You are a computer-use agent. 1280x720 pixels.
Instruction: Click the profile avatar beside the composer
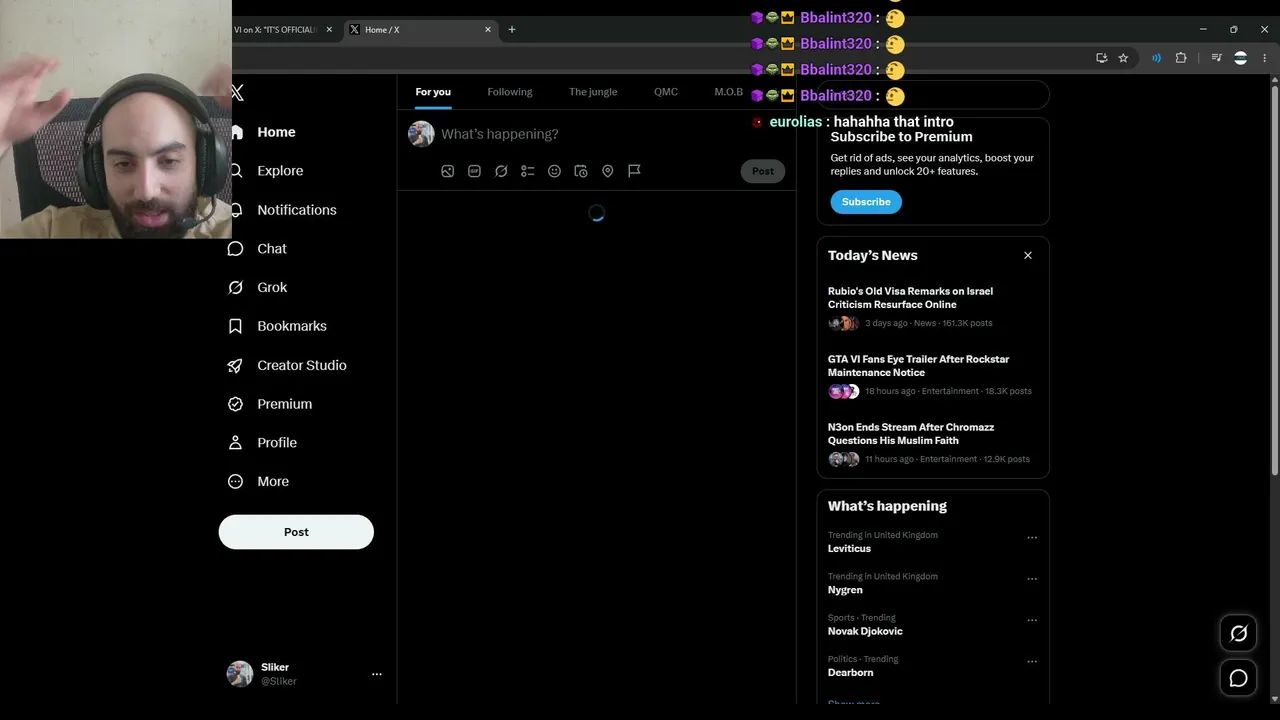click(421, 134)
